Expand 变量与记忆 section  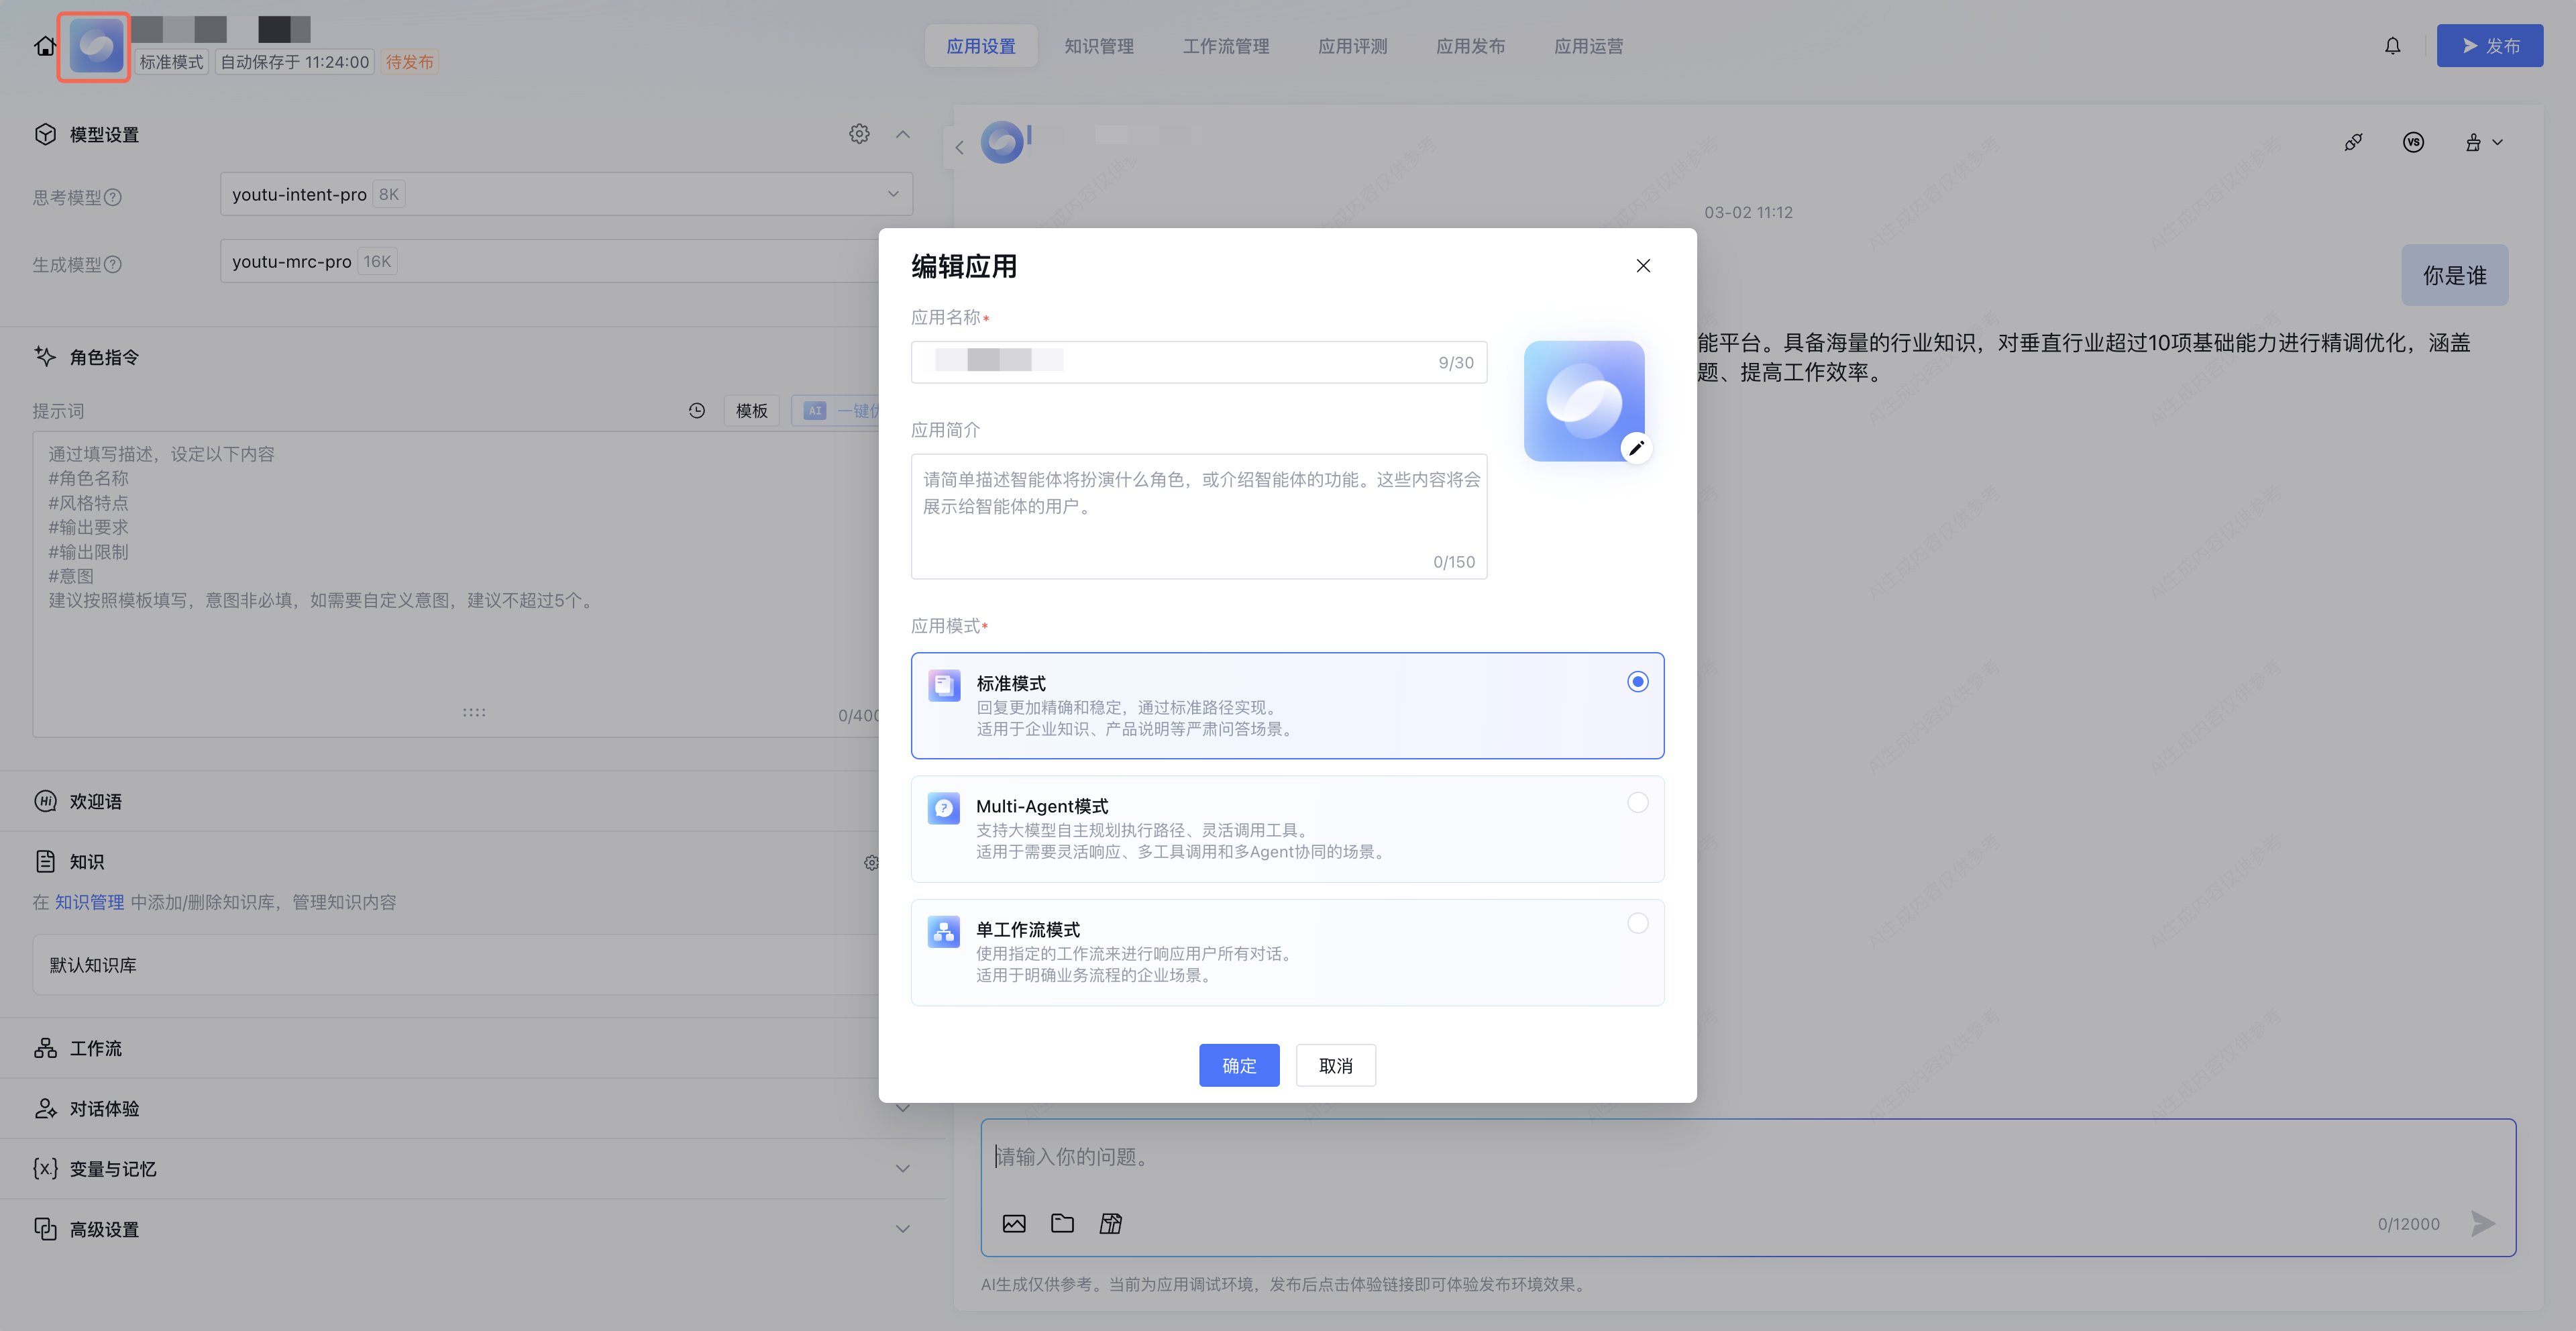coord(902,1168)
